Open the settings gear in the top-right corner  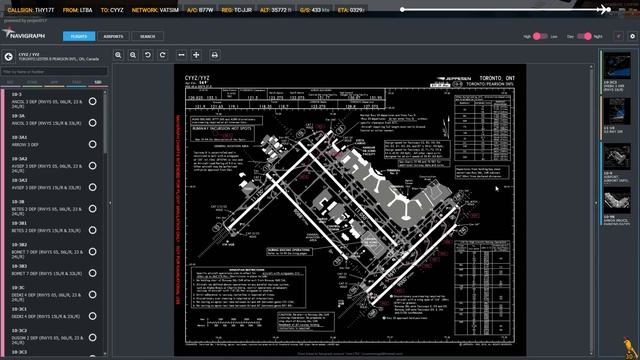[x=632, y=36]
